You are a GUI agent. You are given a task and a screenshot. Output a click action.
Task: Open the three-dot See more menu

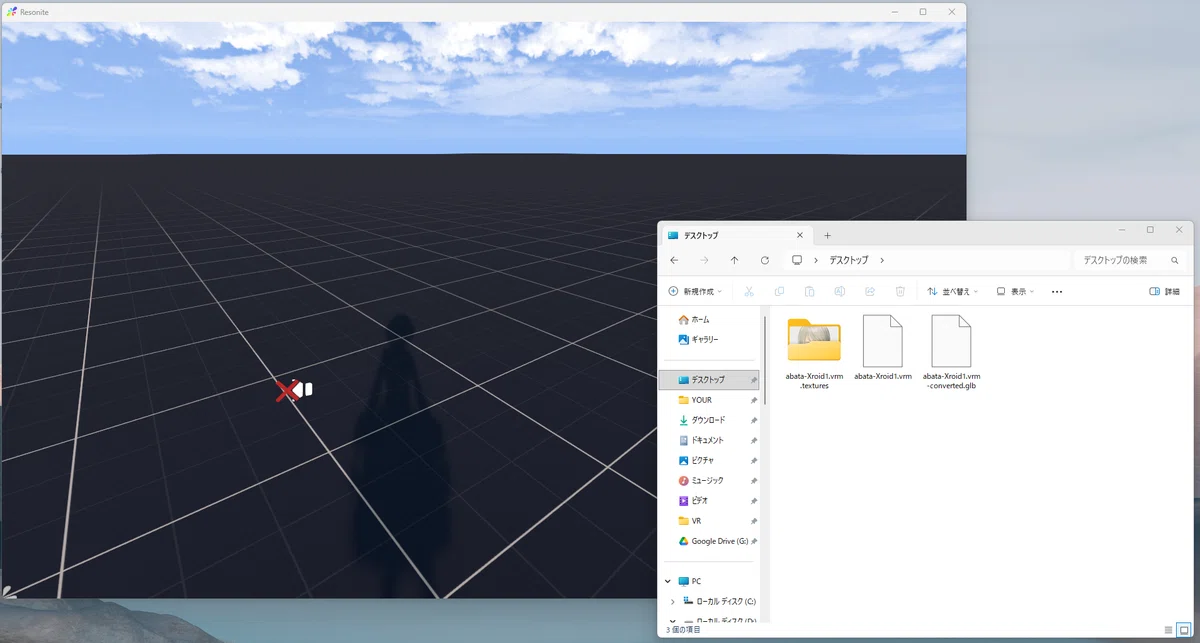(x=1057, y=292)
